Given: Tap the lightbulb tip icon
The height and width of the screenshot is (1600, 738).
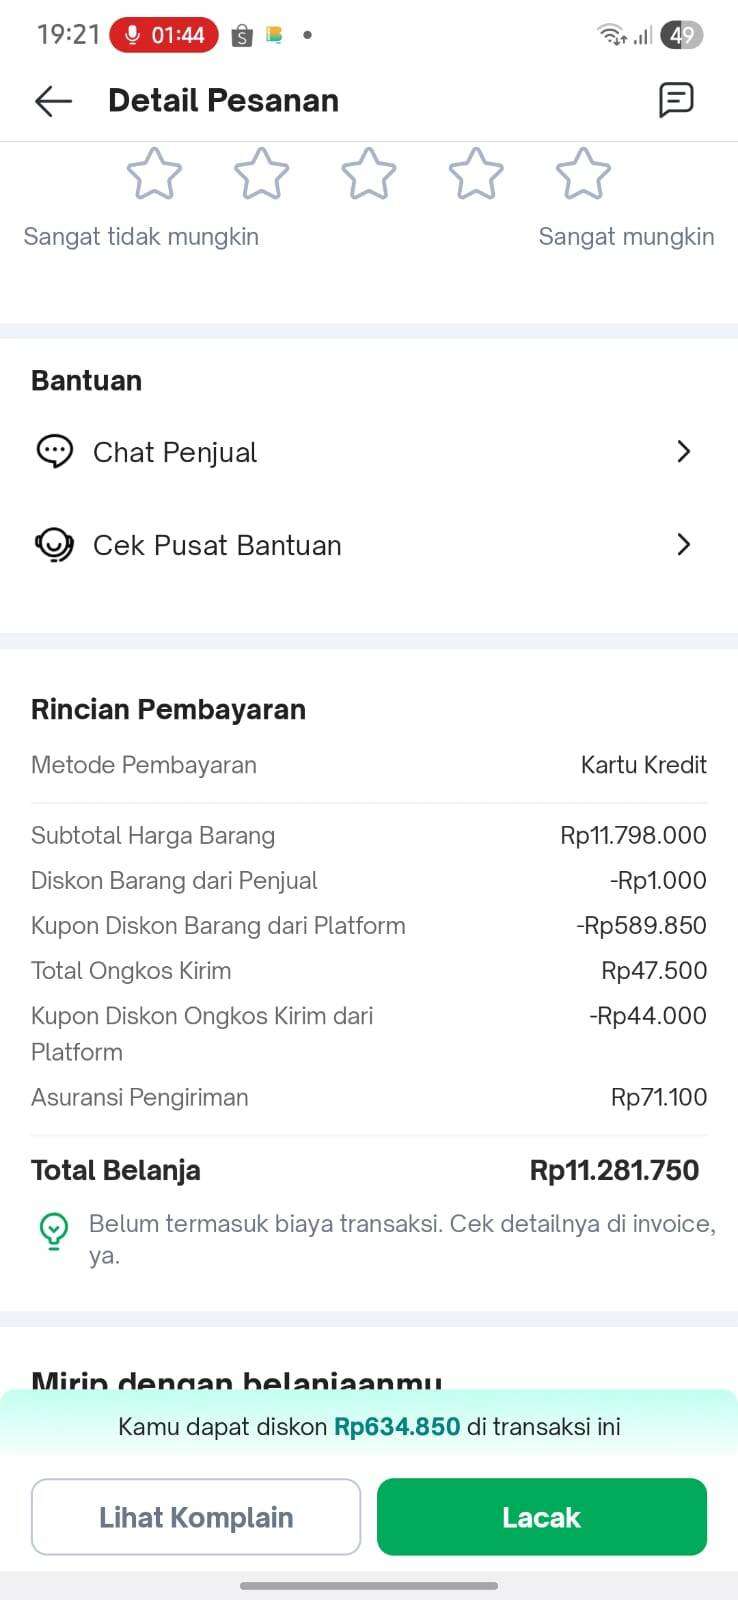Looking at the screenshot, I should pos(54,1231).
